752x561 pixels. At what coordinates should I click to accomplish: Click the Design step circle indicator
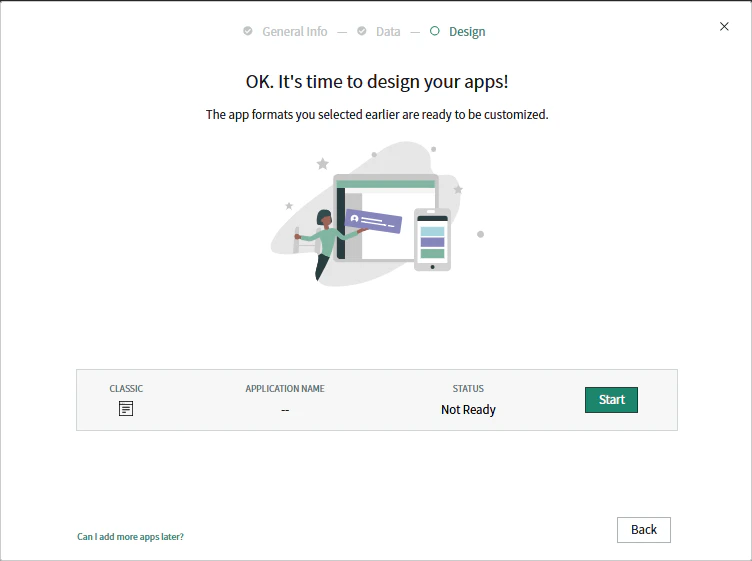click(435, 31)
